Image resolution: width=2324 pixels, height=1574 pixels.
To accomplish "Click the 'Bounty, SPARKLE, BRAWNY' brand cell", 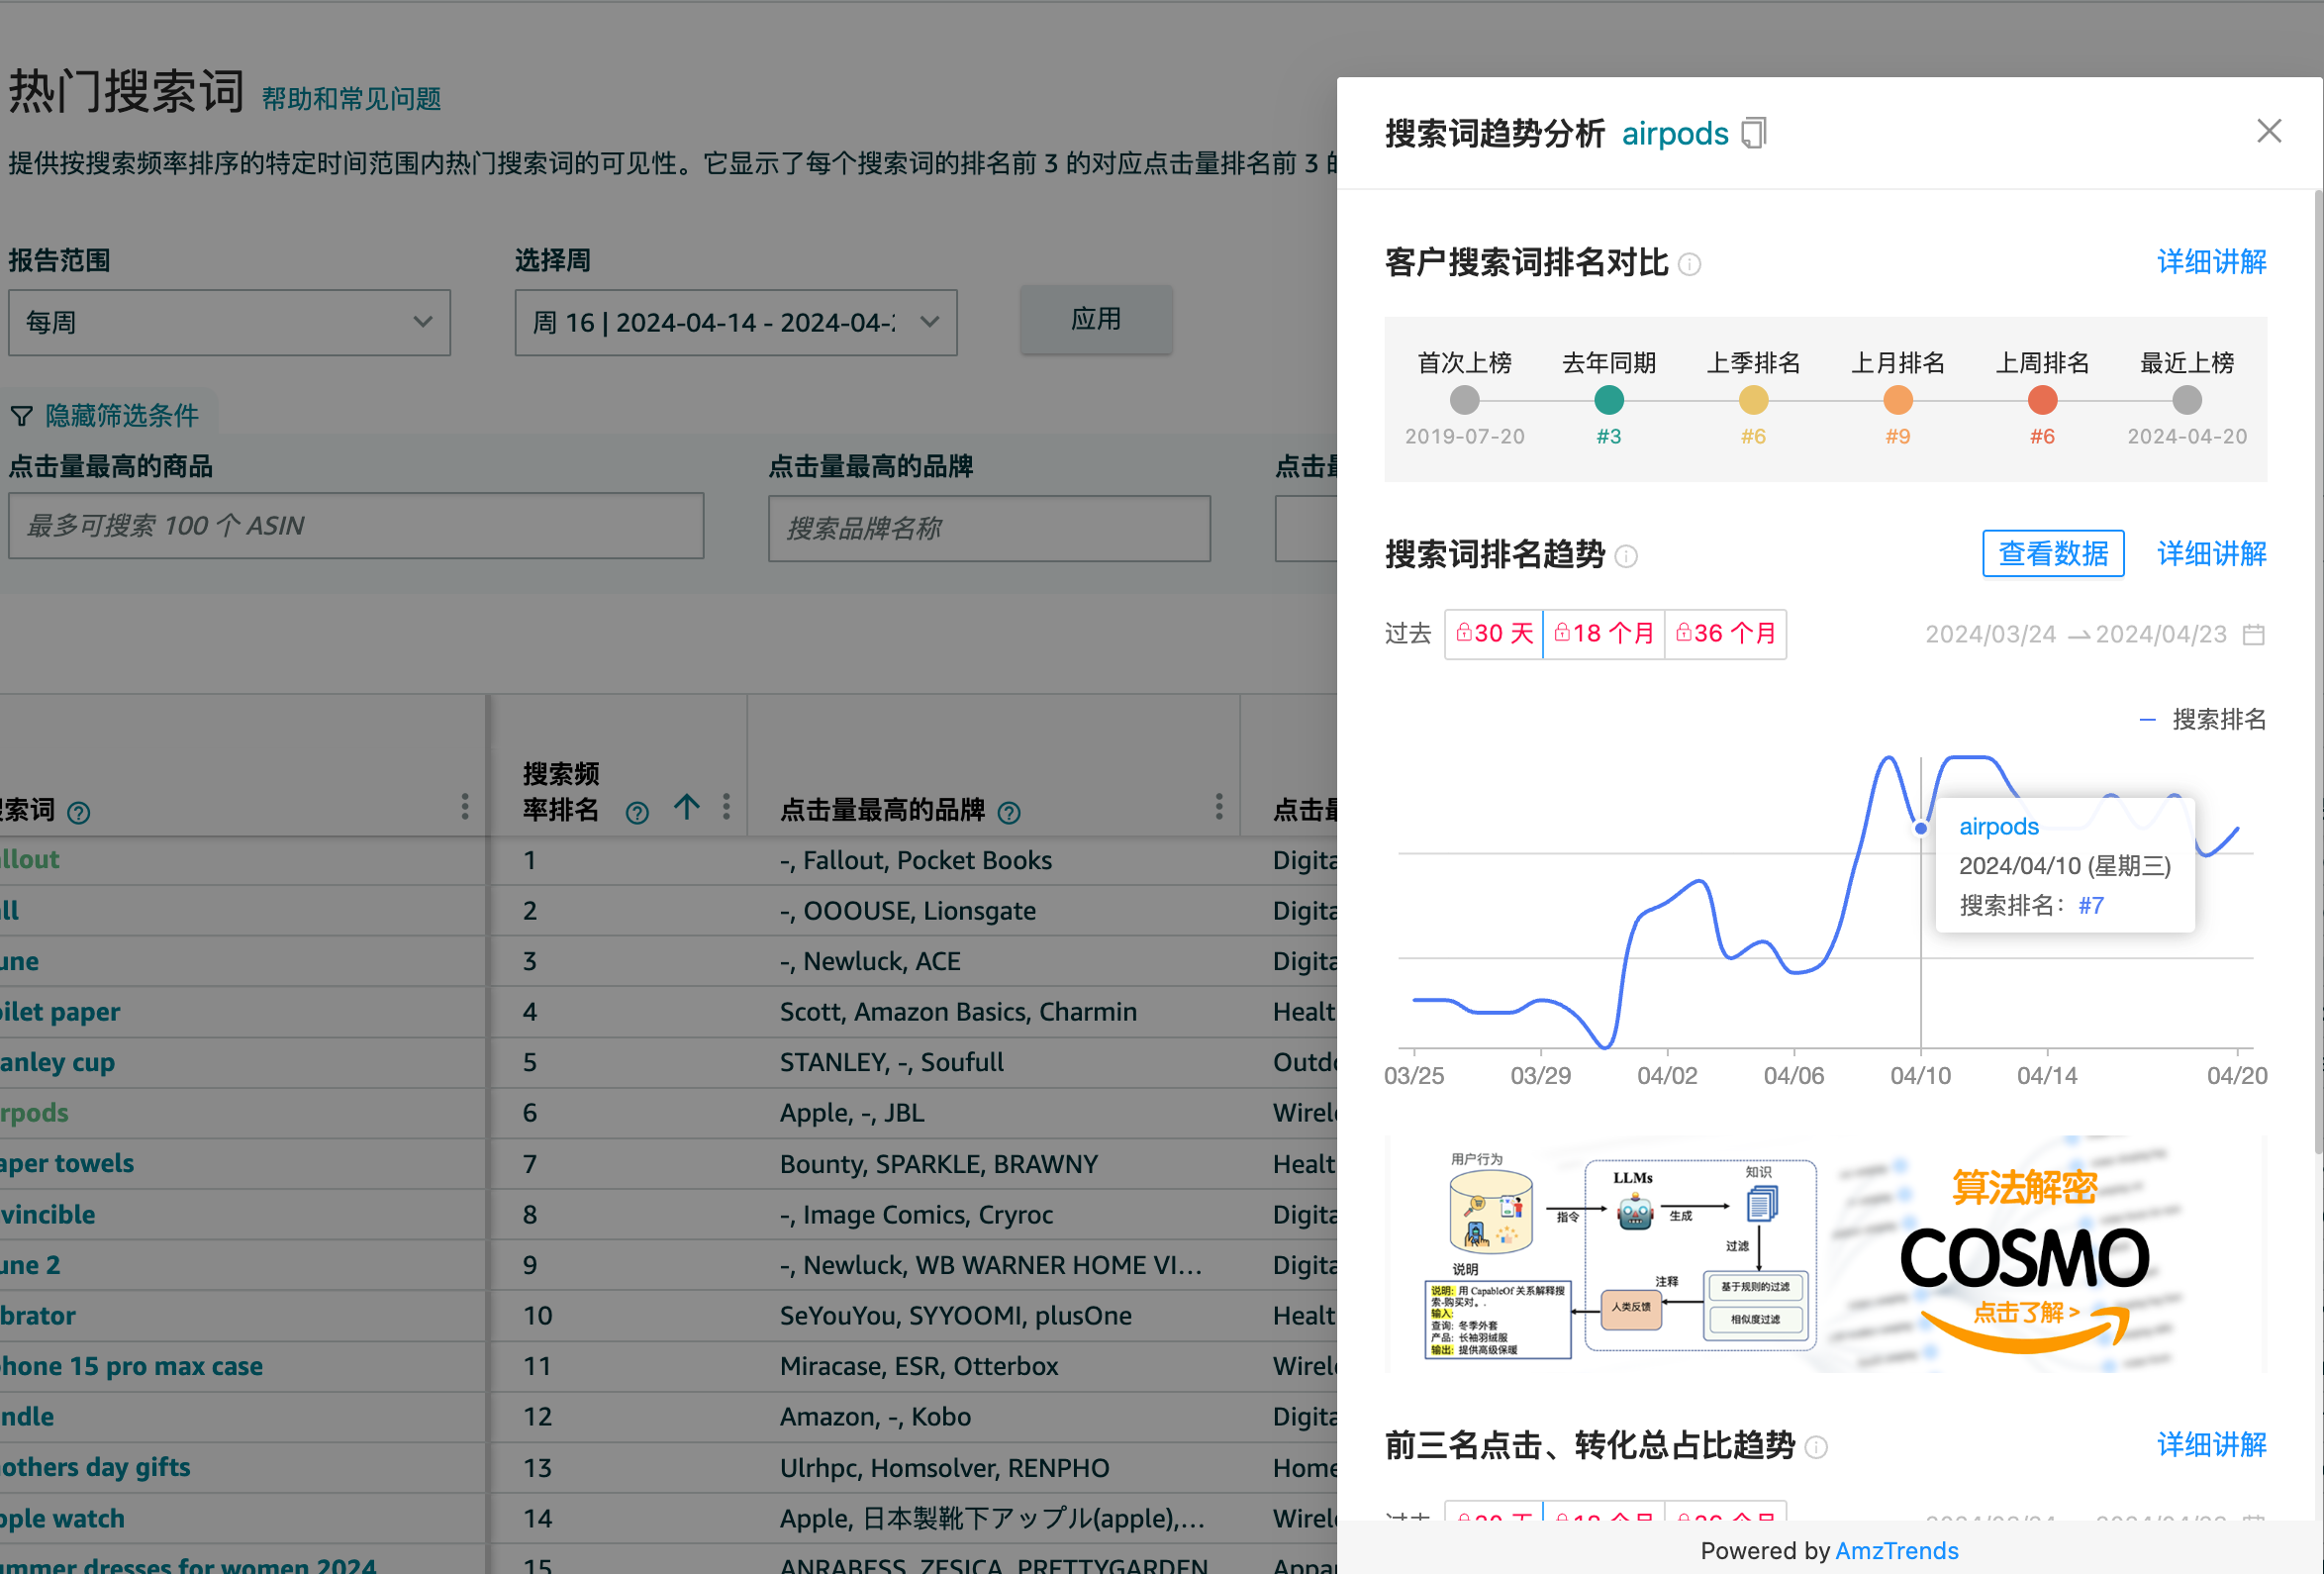I will [939, 1164].
